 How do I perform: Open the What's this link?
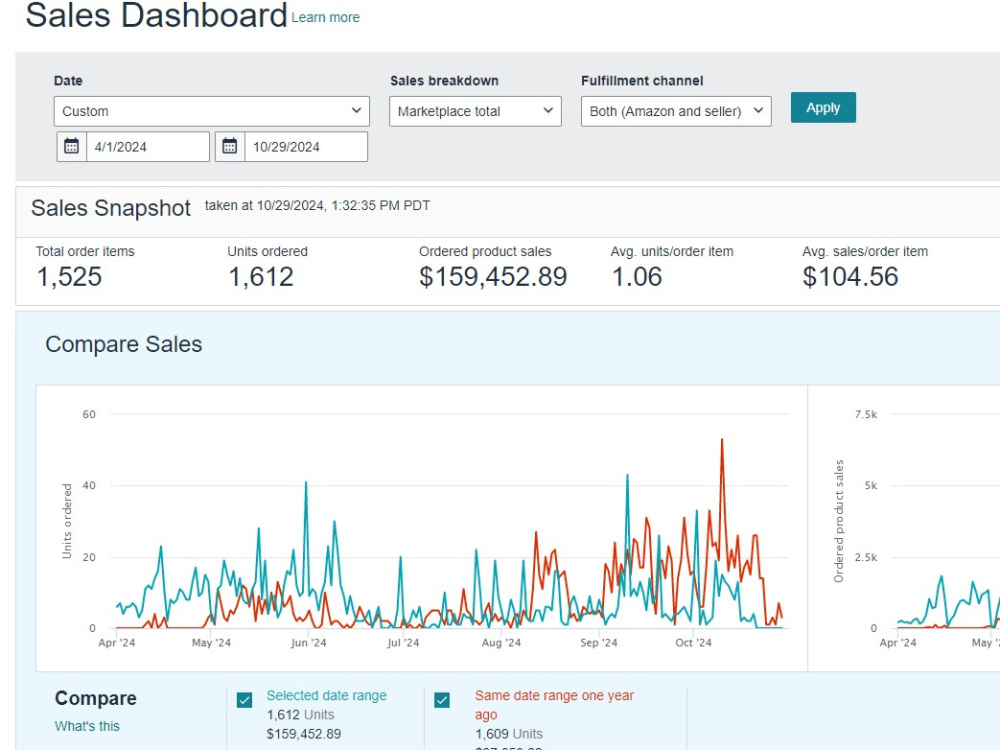pos(87,726)
